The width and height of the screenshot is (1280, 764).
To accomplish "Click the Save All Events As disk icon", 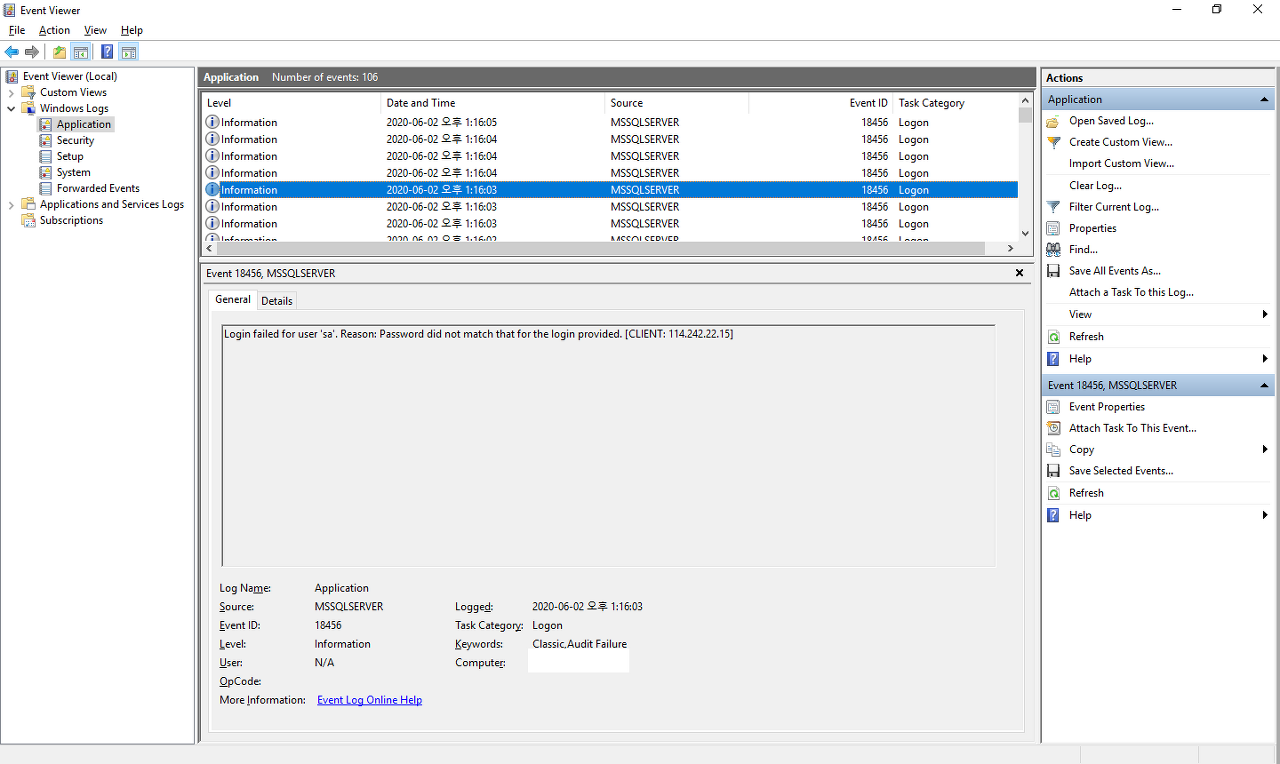I will [1053, 271].
